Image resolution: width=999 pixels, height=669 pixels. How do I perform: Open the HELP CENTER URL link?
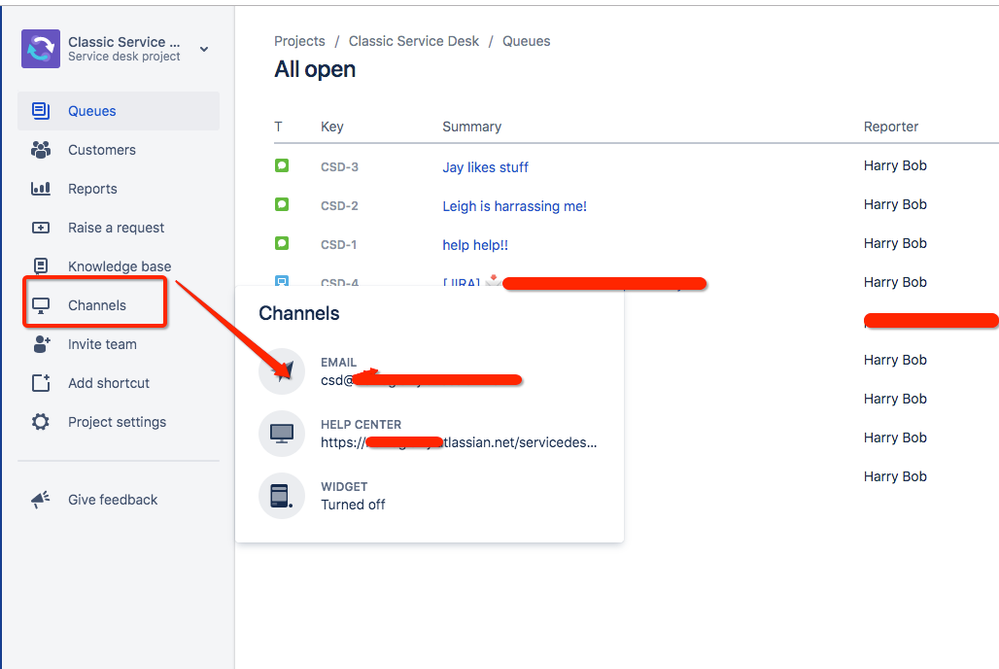tap(459, 443)
